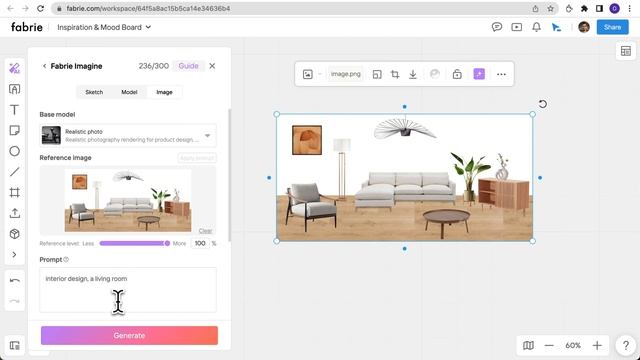Click the resize/fit icon in image toolbar
This screenshot has height=360, width=640.
377,74
